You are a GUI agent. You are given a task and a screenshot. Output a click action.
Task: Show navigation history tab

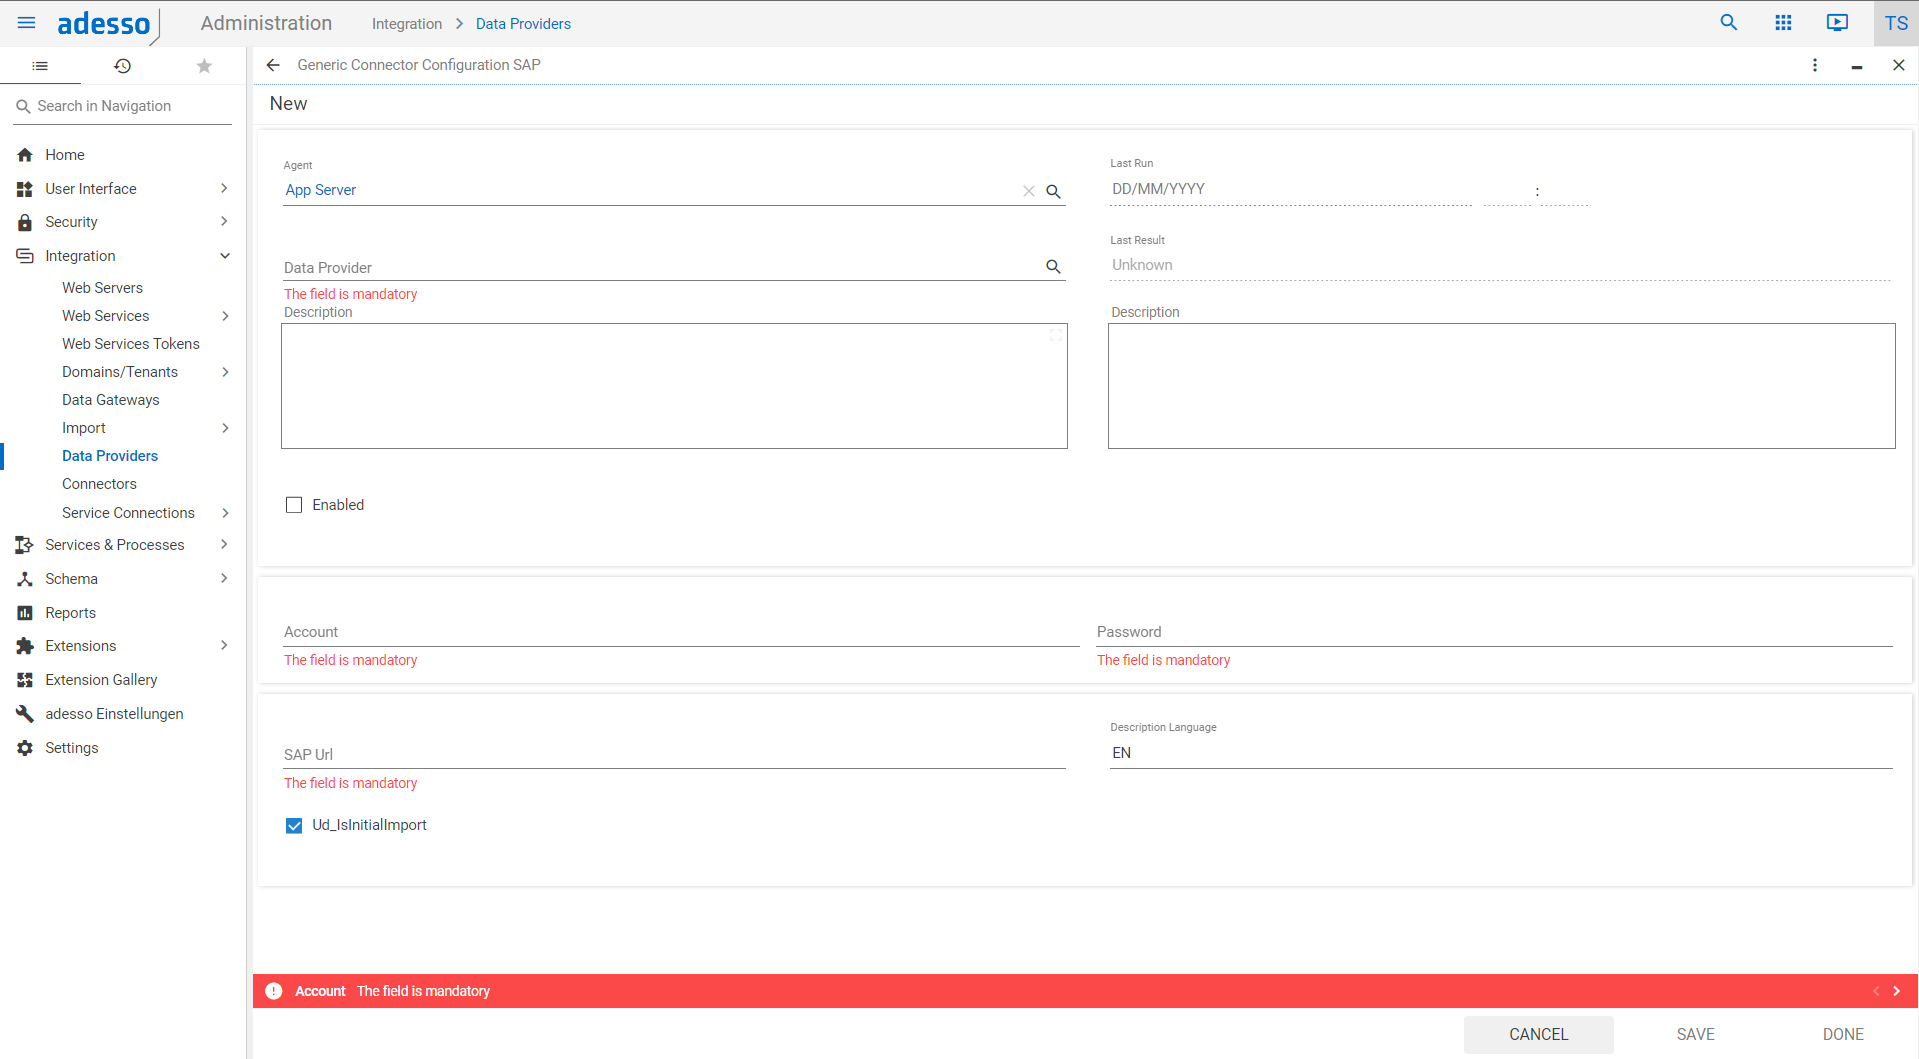tap(122, 66)
